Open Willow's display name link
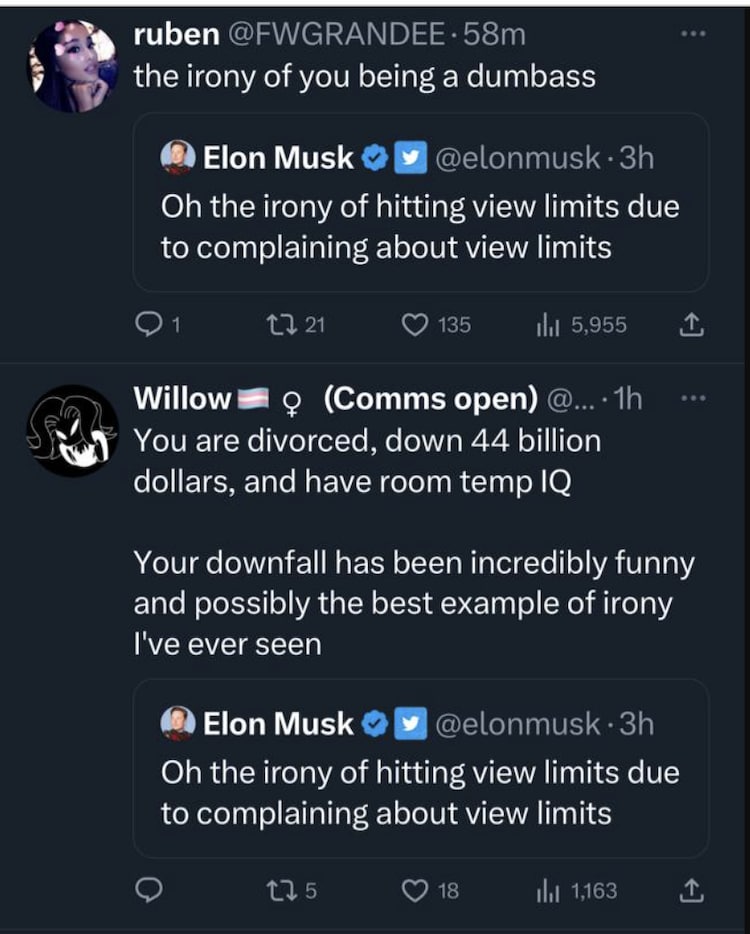750x934 pixels. coord(182,398)
